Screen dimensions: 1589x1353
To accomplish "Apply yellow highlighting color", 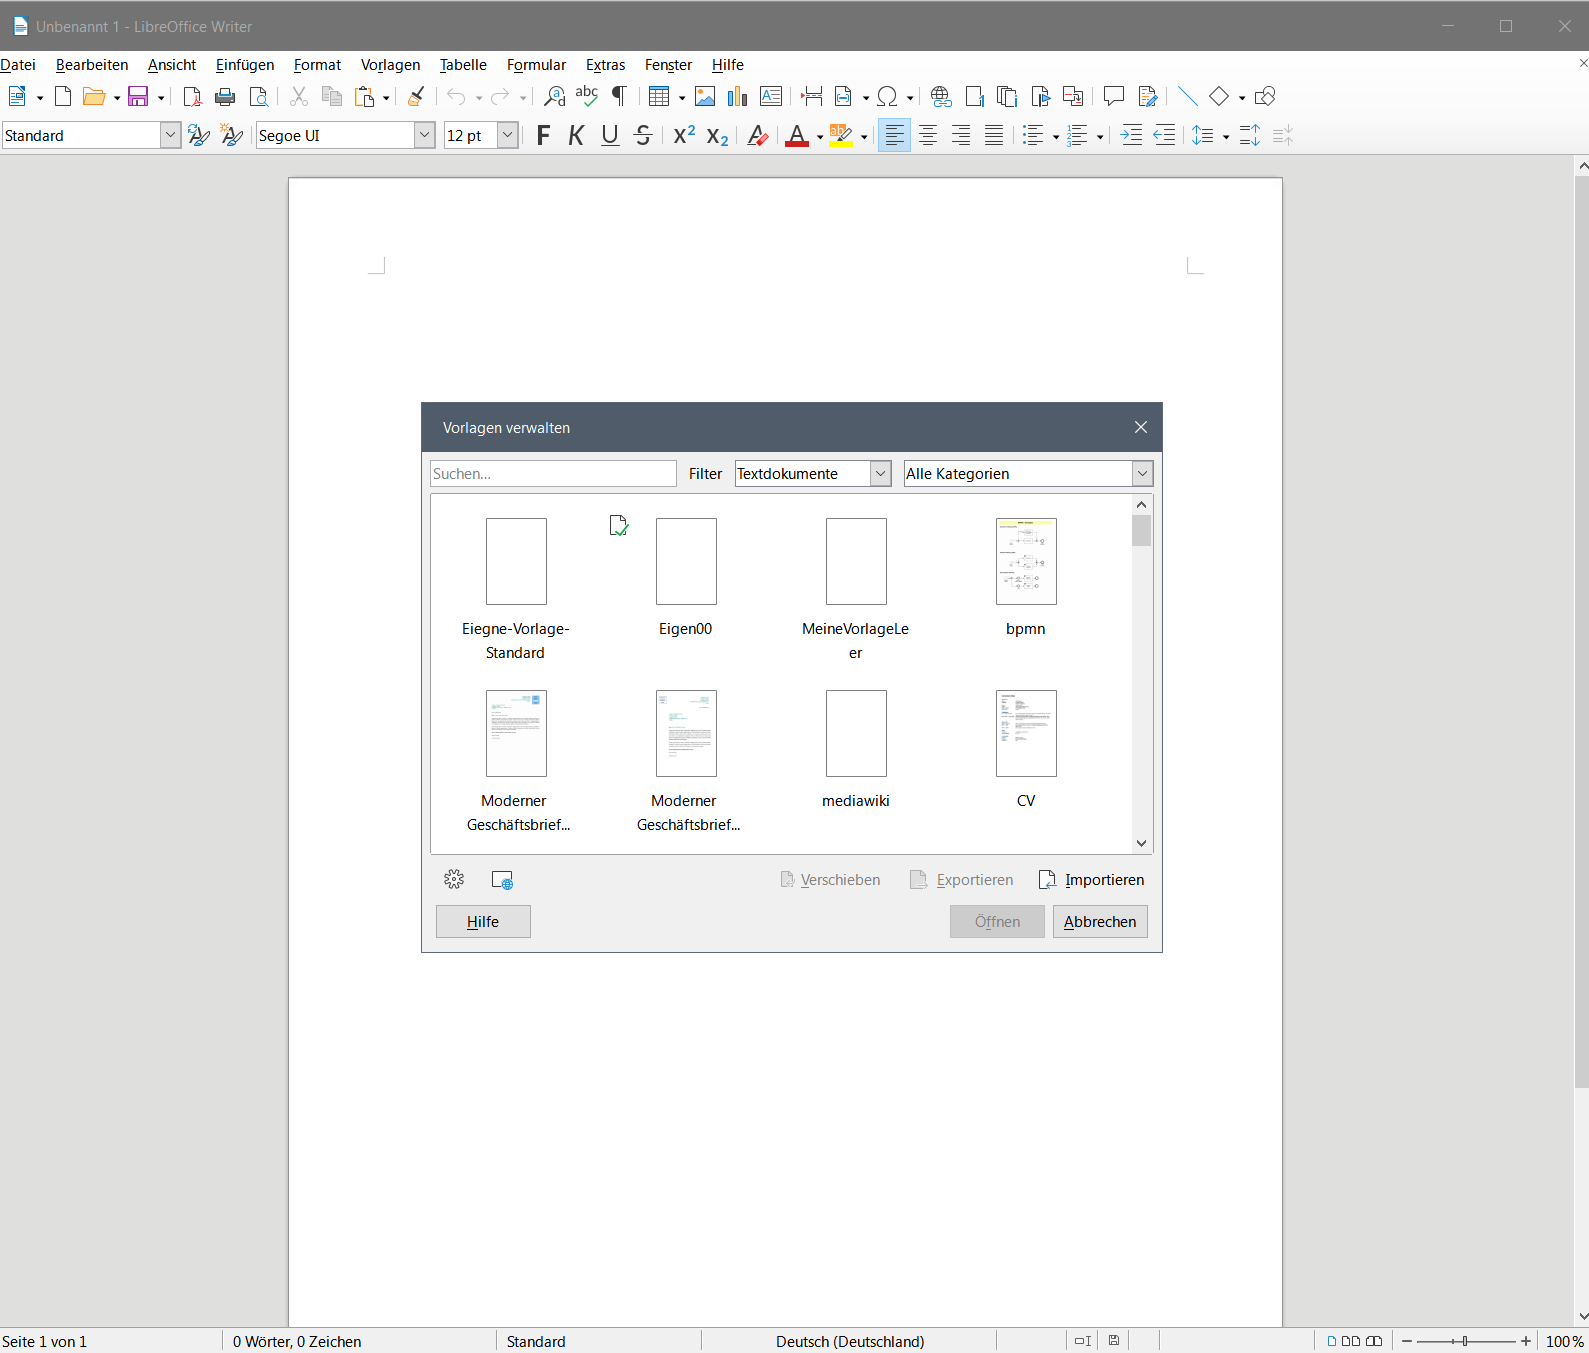I will tap(841, 136).
